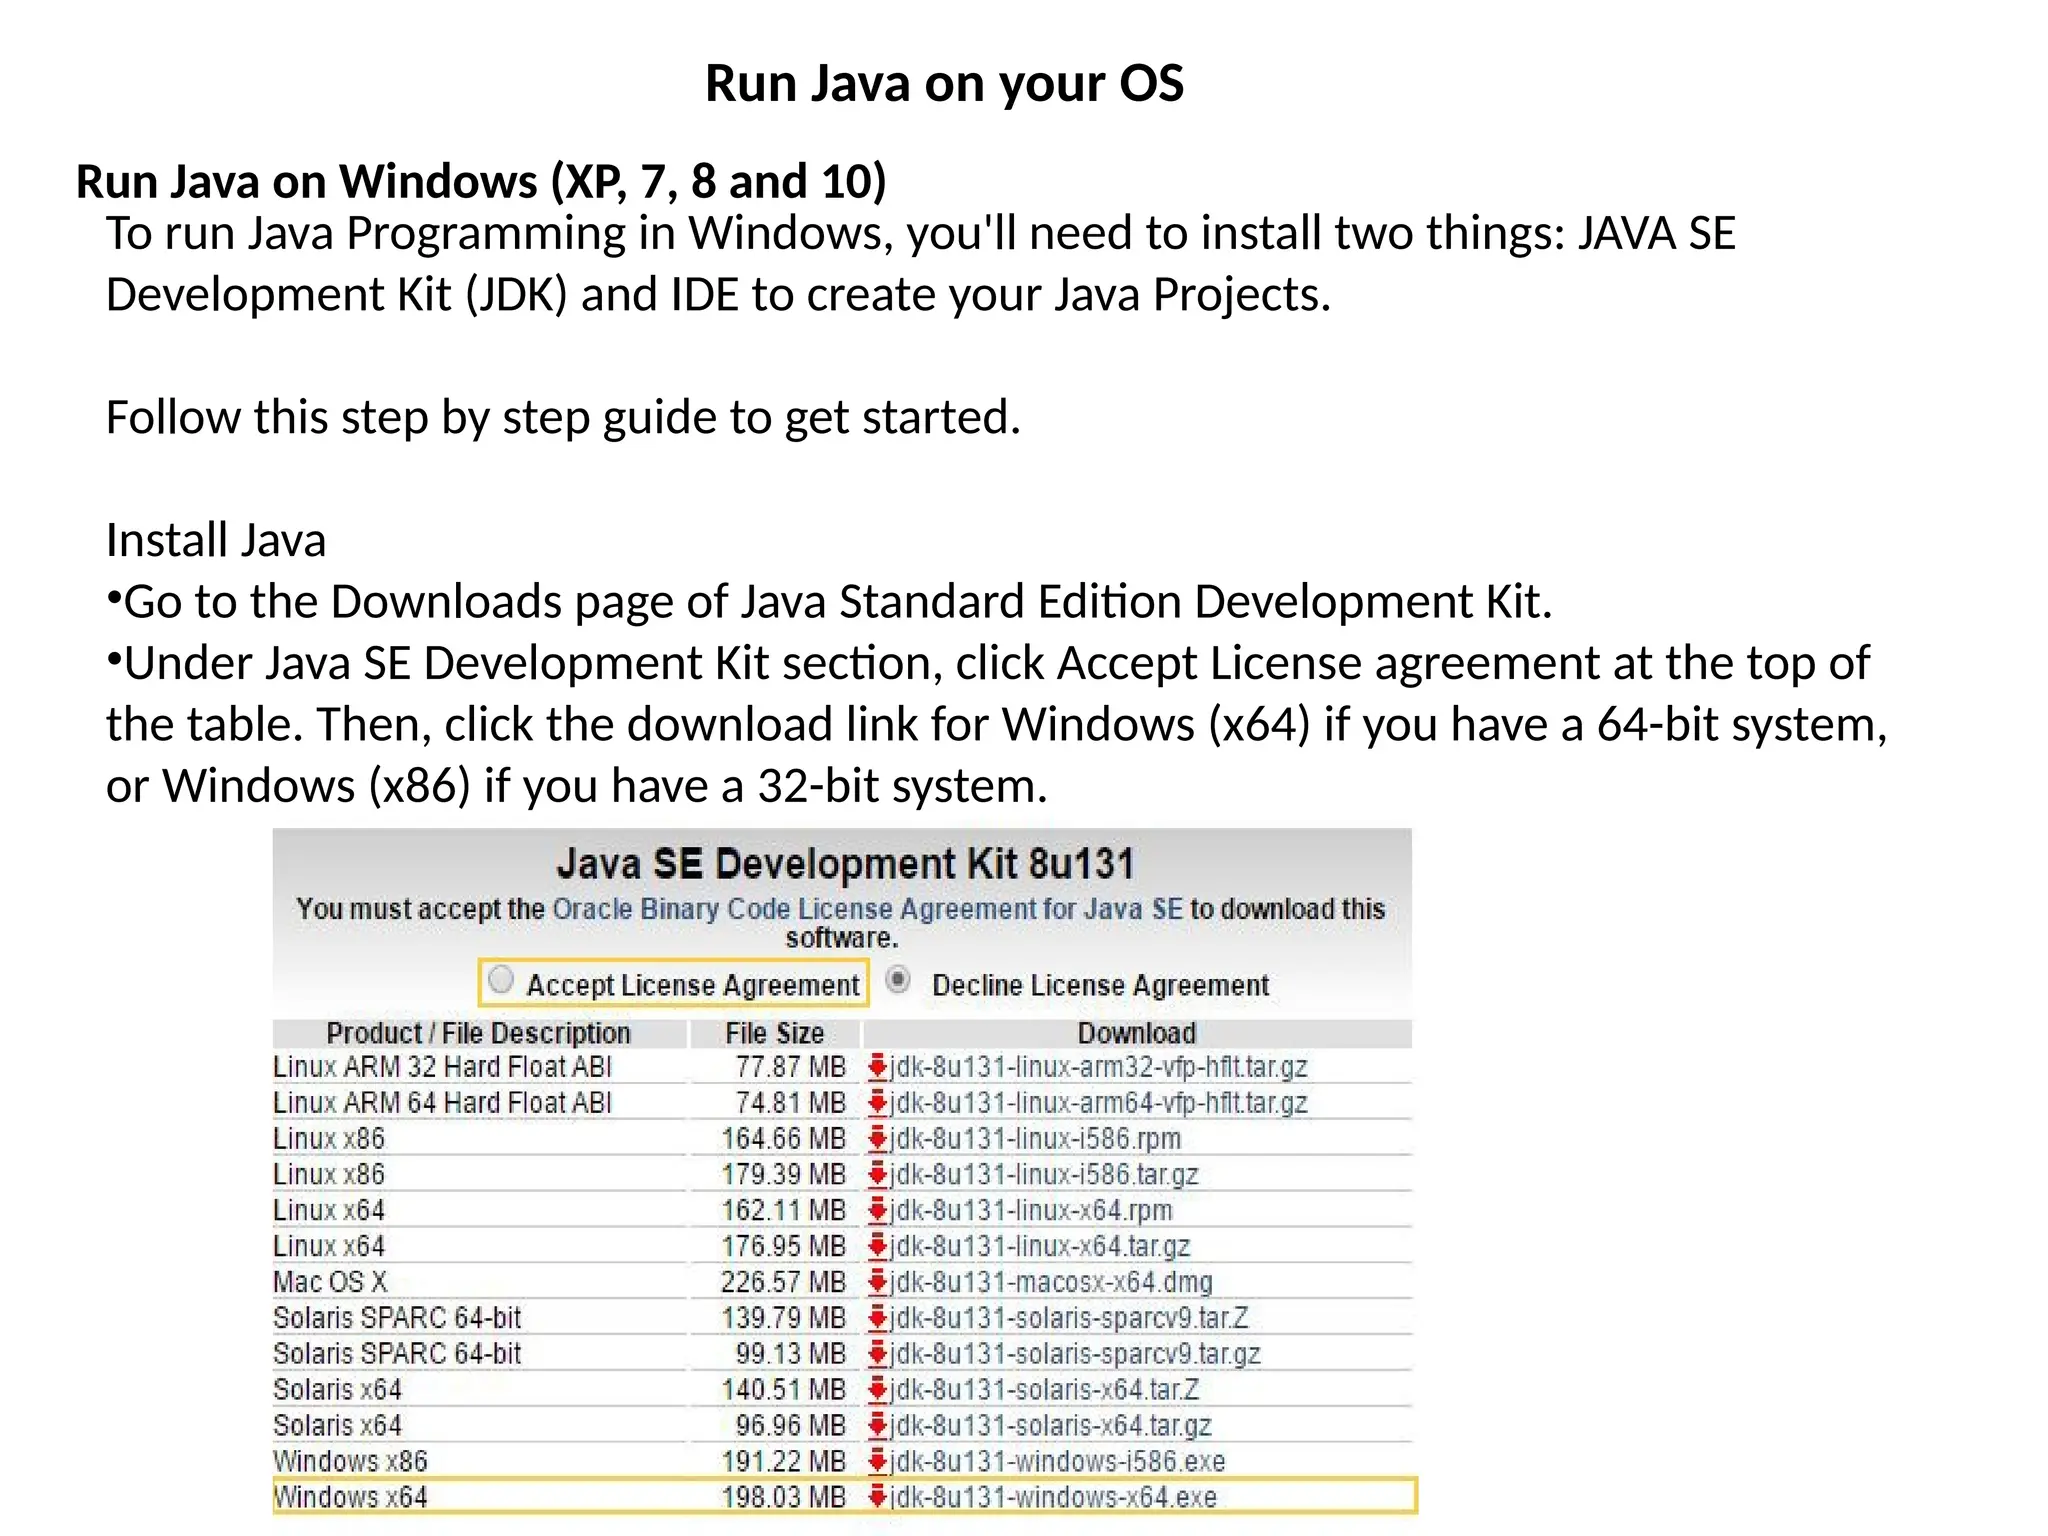Download jdk-8u131-linux-arm32-vfp-hflt.tar.gz
2048x1536 pixels.
tap(1099, 1067)
